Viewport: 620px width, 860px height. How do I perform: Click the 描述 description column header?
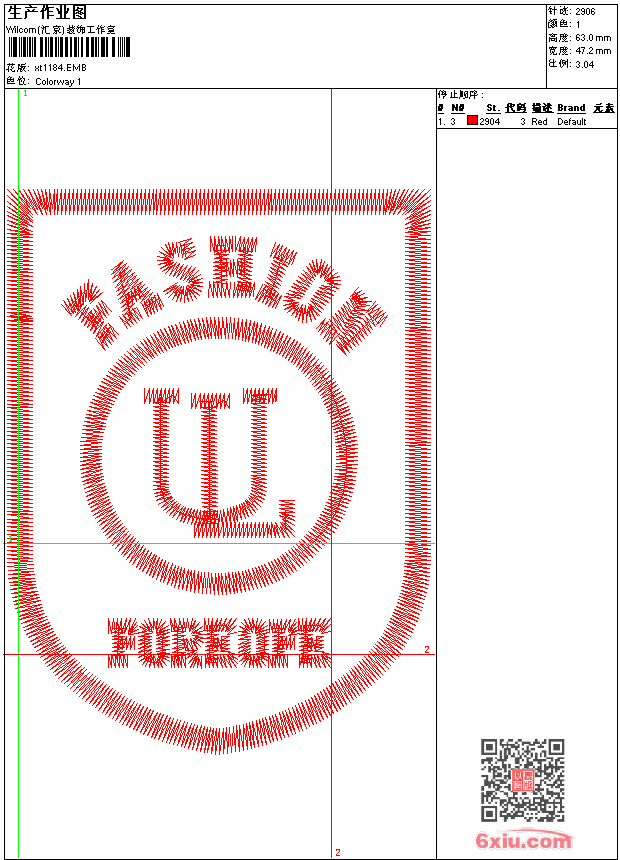pyautogui.click(x=542, y=108)
